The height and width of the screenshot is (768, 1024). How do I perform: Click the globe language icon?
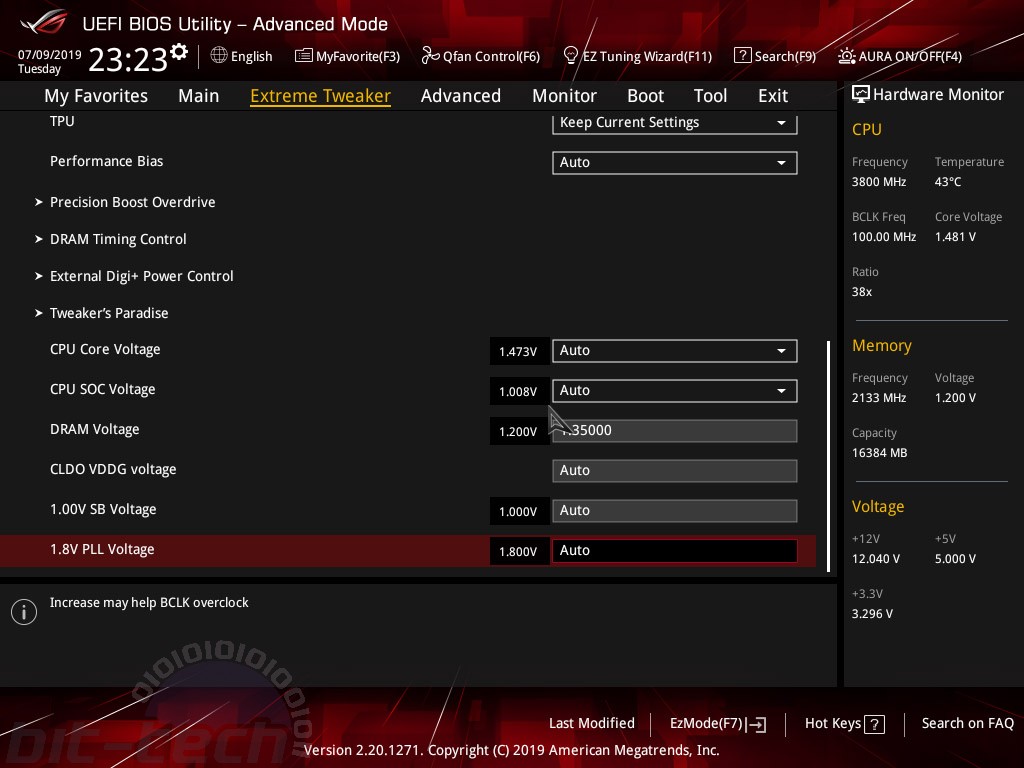click(x=219, y=56)
